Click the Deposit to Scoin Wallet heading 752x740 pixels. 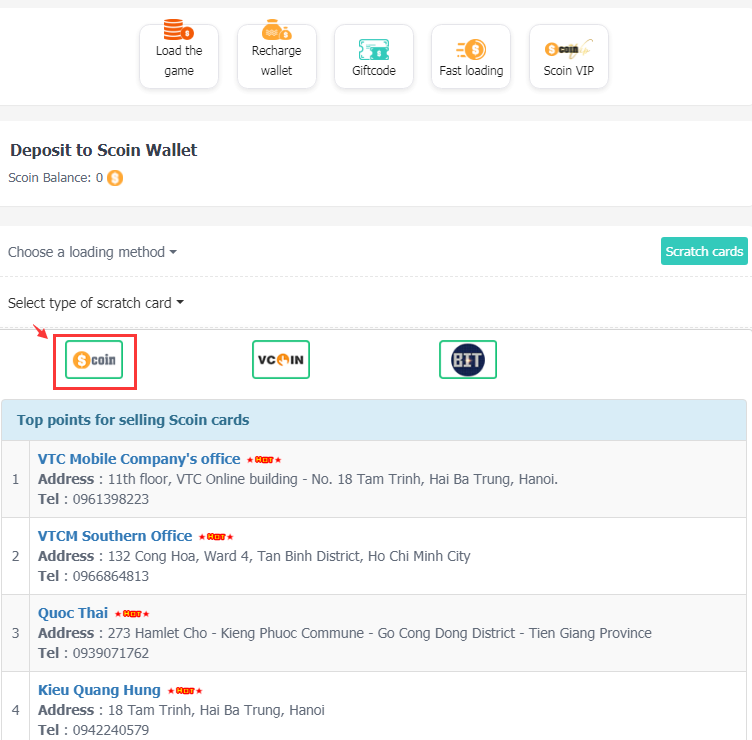pos(104,150)
